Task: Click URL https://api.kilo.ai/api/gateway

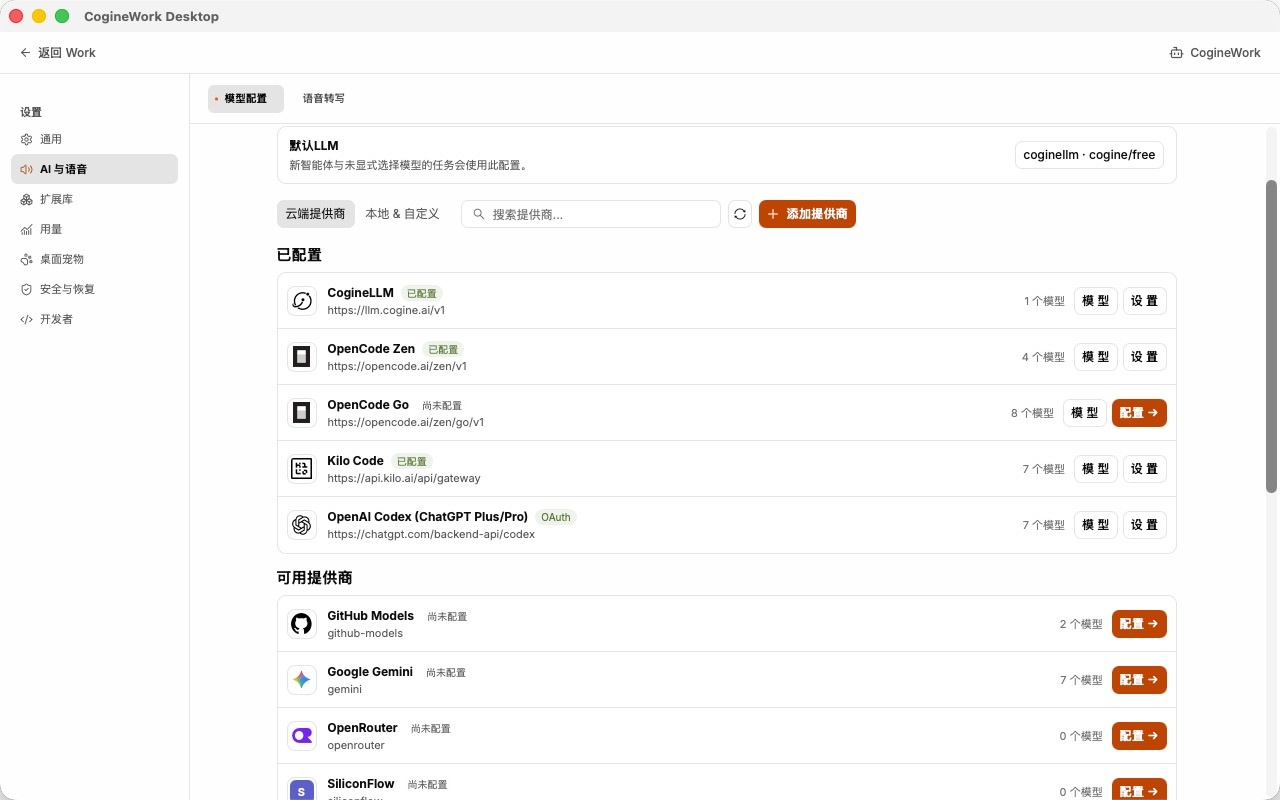Action: [404, 478]
